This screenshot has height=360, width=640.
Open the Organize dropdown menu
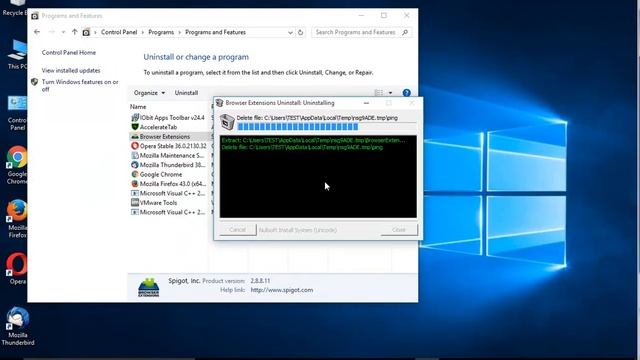[x=149, y=93]
